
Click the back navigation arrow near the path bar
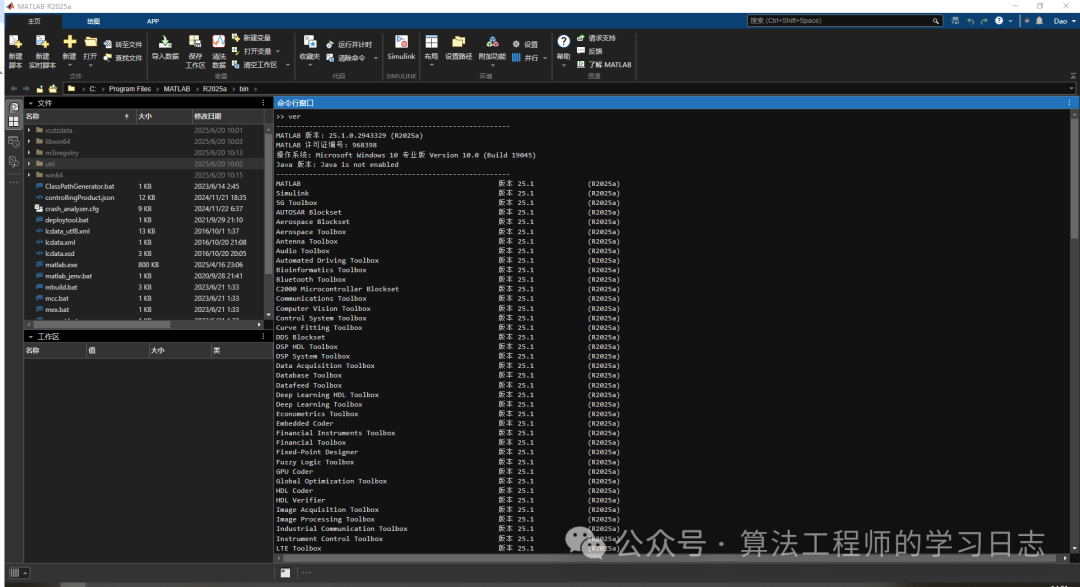[x=14, y=89]
